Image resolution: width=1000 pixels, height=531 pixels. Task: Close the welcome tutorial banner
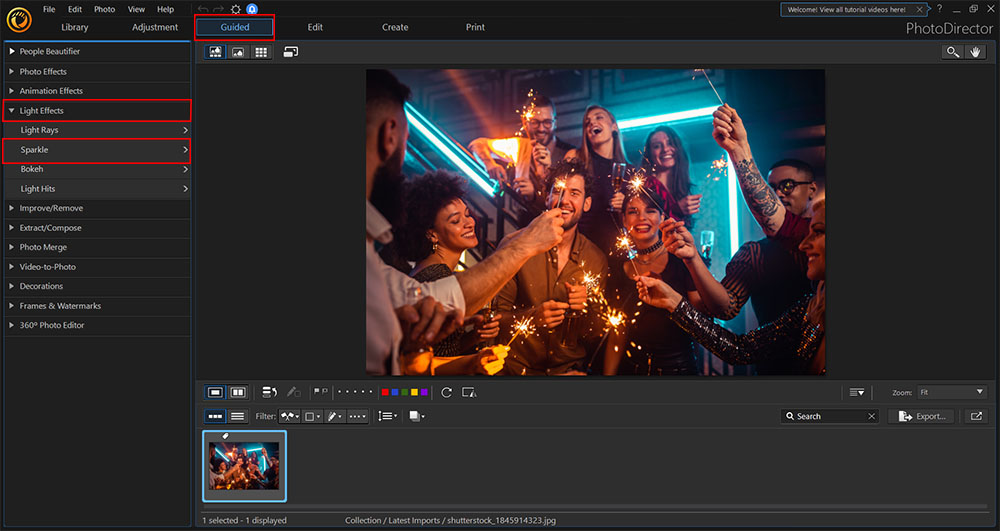919,10
